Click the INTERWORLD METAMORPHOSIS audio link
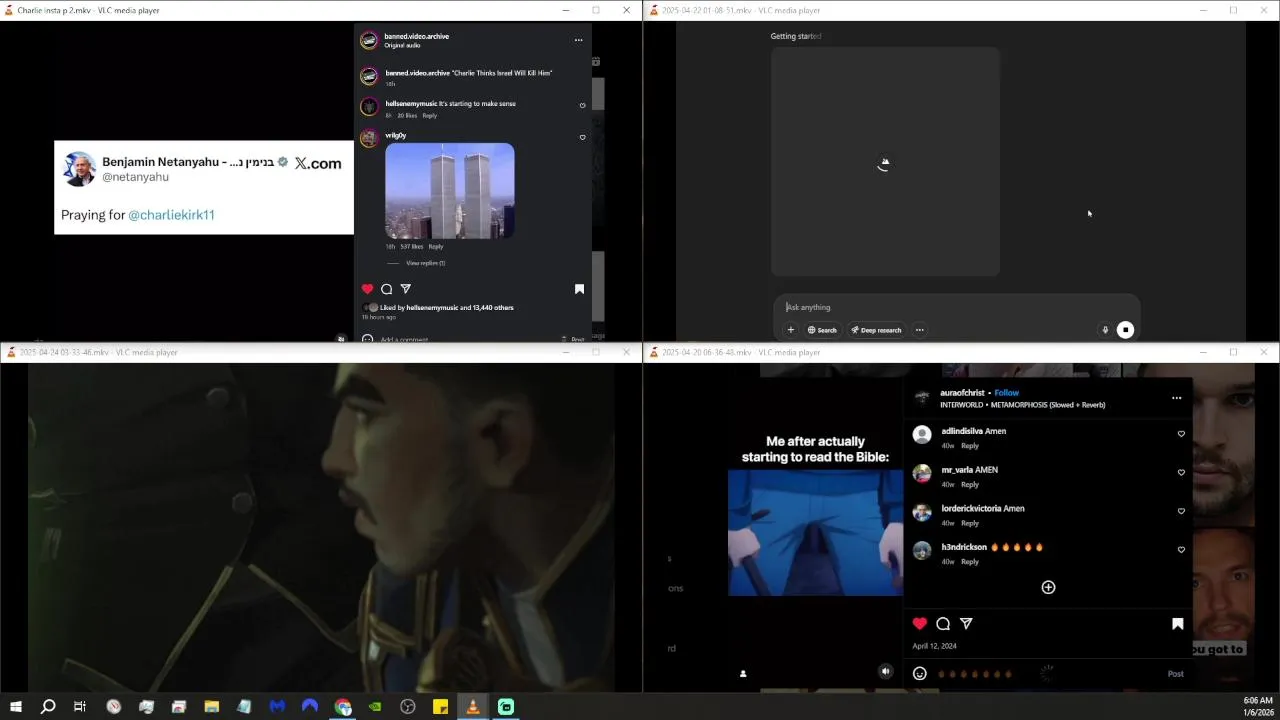The height and width of the screenshot is (720, 1280). tap(1022, 405)
